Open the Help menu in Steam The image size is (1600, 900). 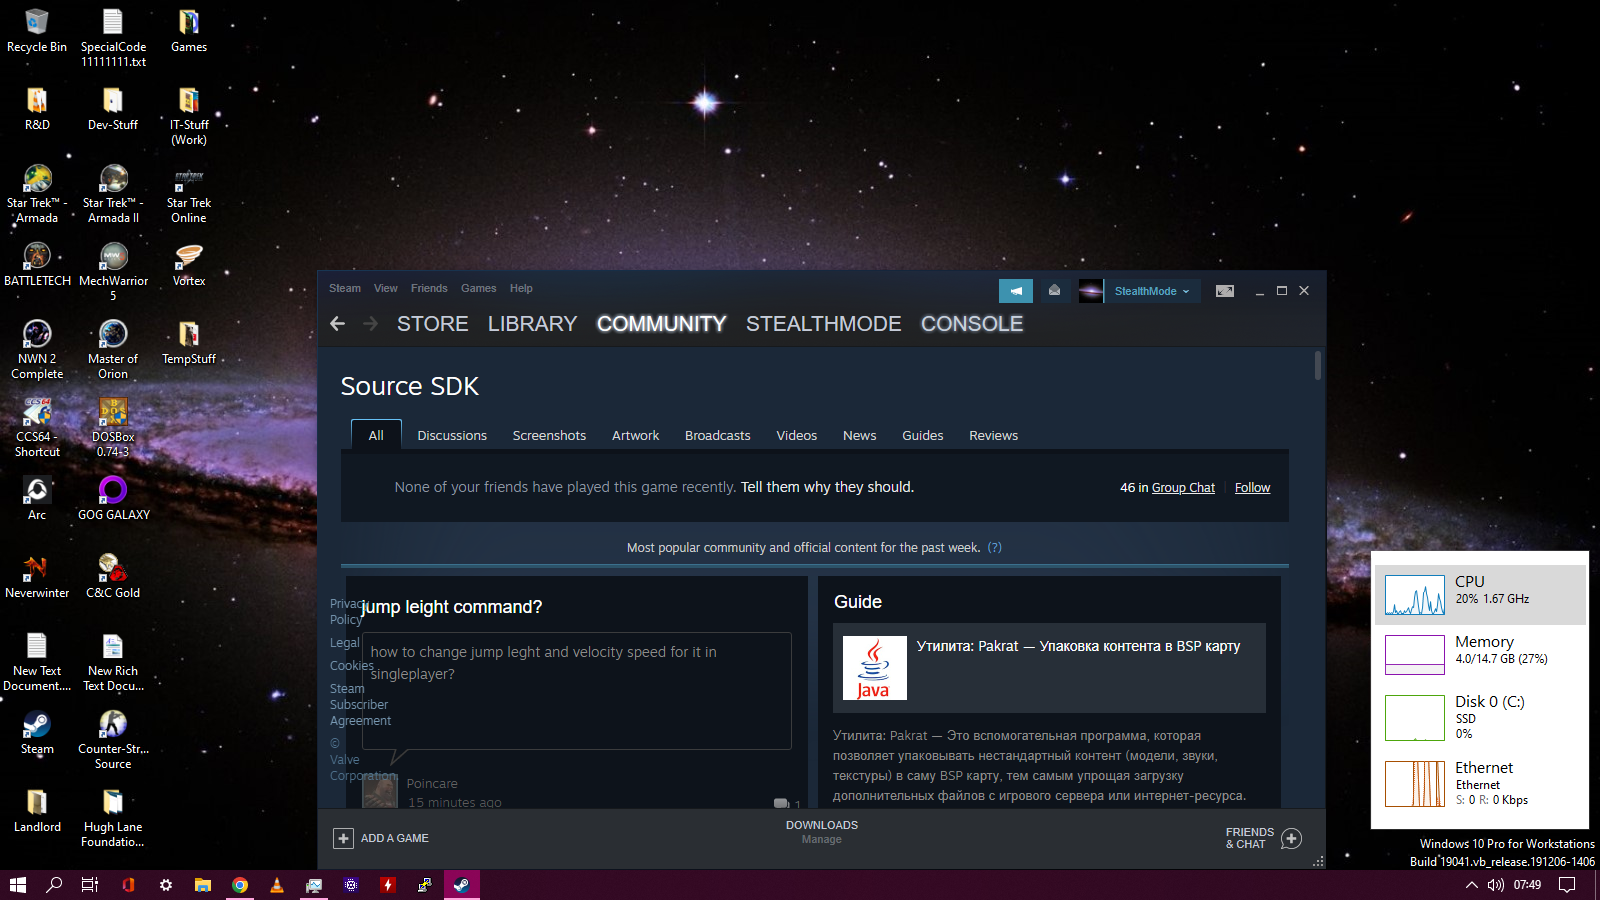[x=521, y=288]
